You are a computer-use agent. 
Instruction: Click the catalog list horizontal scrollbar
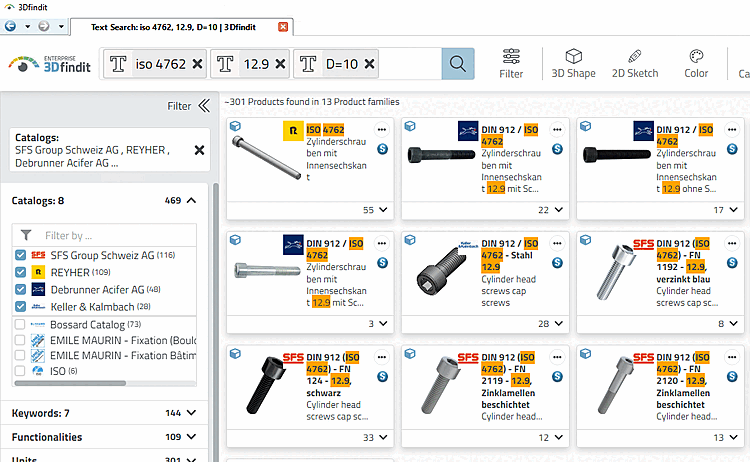click(70, 383)
